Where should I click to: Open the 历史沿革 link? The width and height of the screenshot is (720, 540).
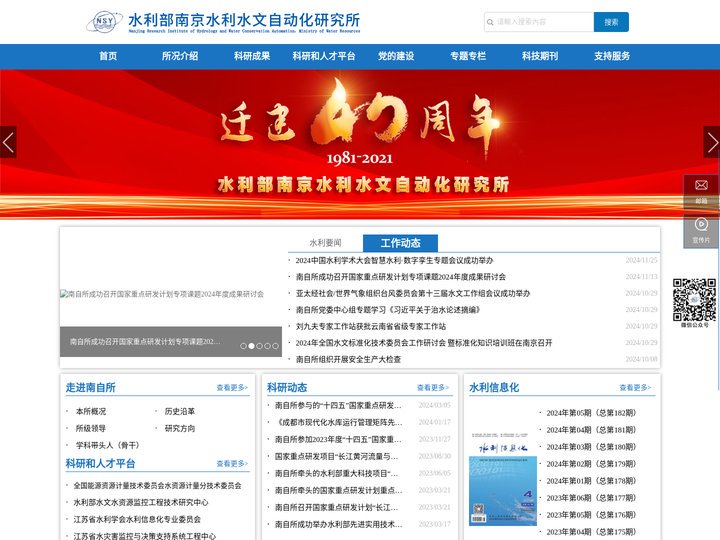[x=180, y=411]
